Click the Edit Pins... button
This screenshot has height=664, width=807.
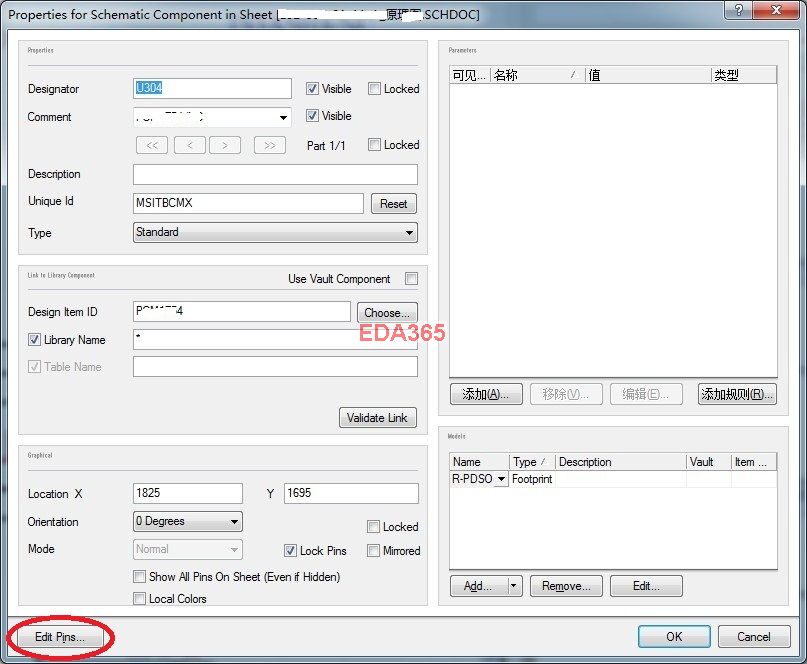click(60, 637)
